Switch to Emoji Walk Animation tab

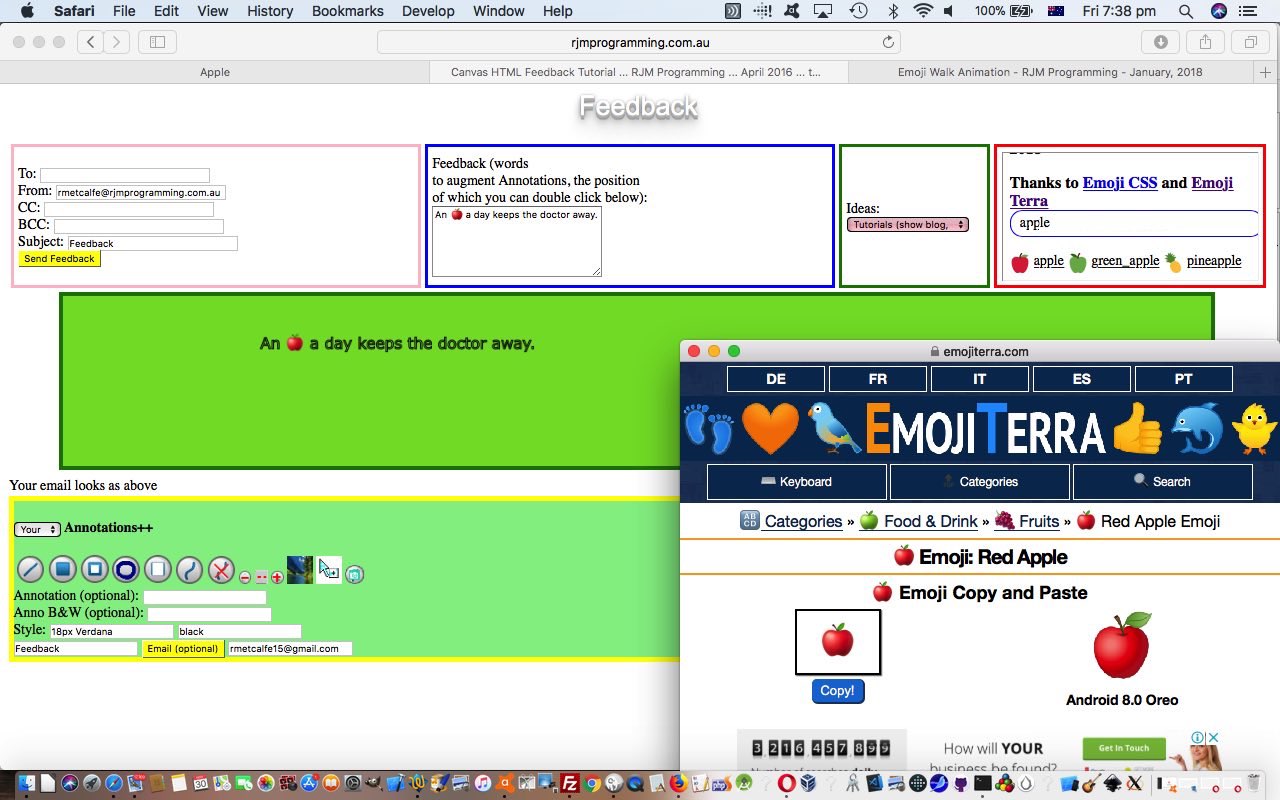click(1050, 72)
